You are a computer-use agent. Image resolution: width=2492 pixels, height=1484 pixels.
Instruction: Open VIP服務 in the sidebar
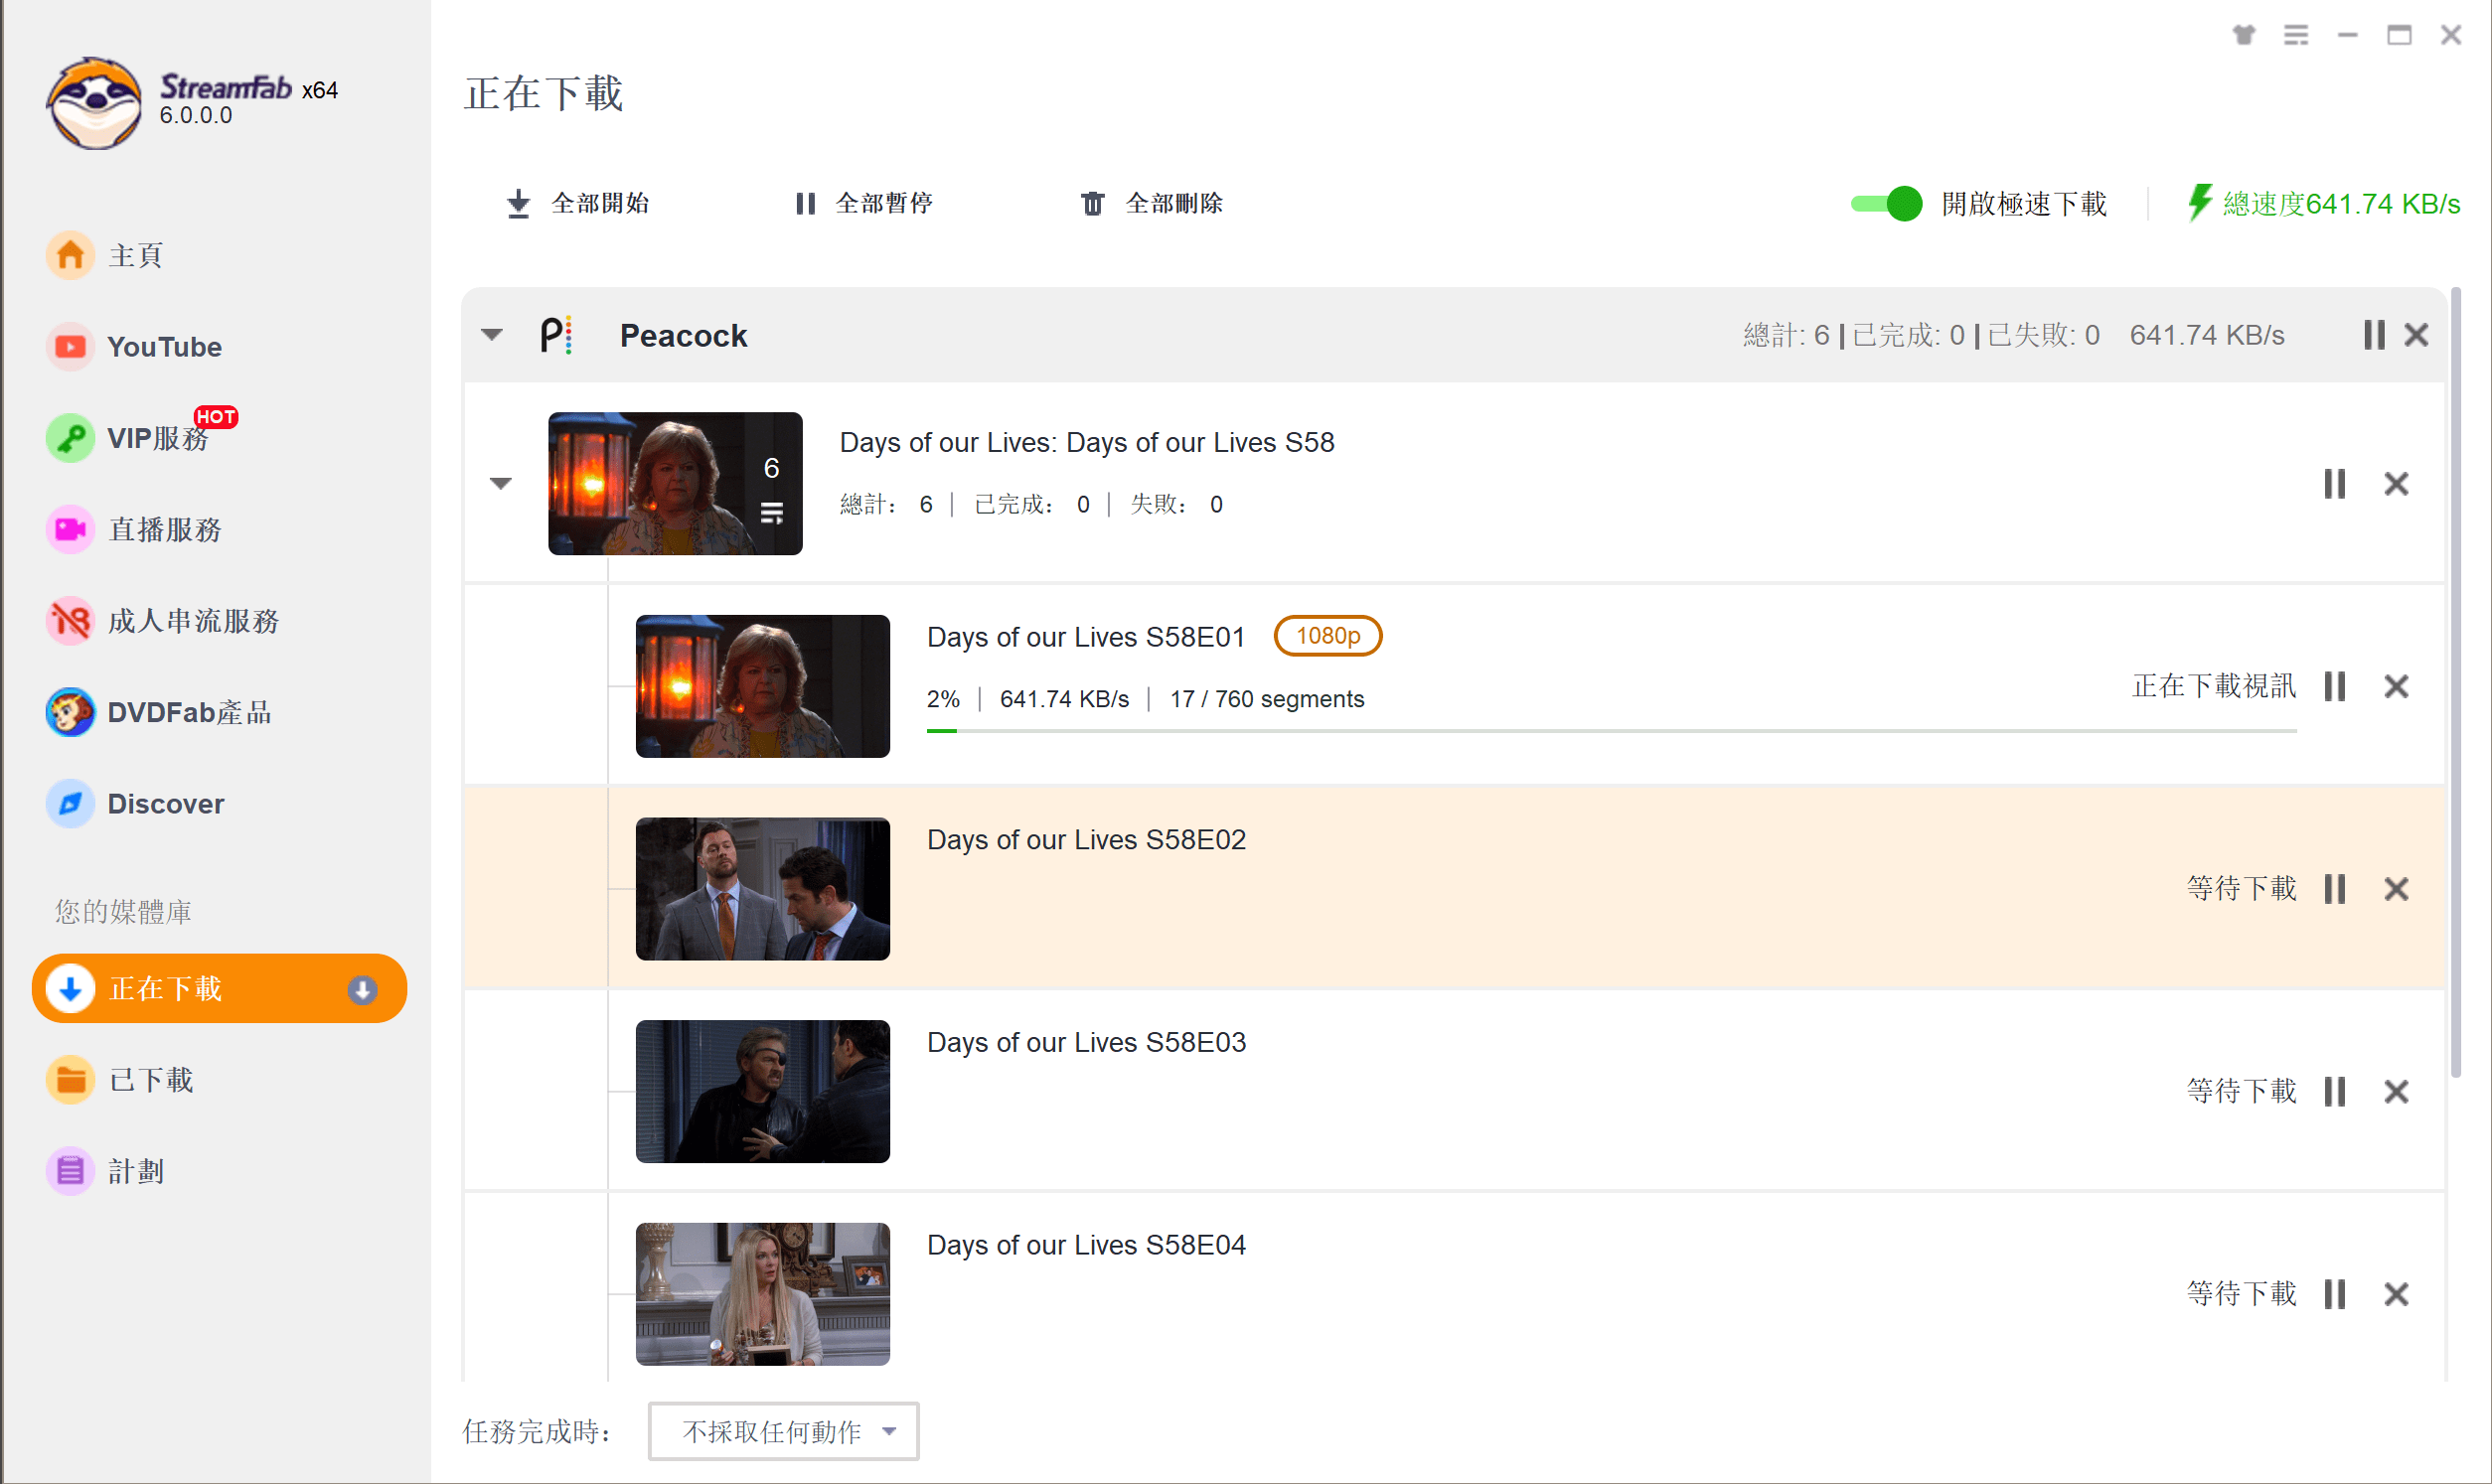coord(157,438)
